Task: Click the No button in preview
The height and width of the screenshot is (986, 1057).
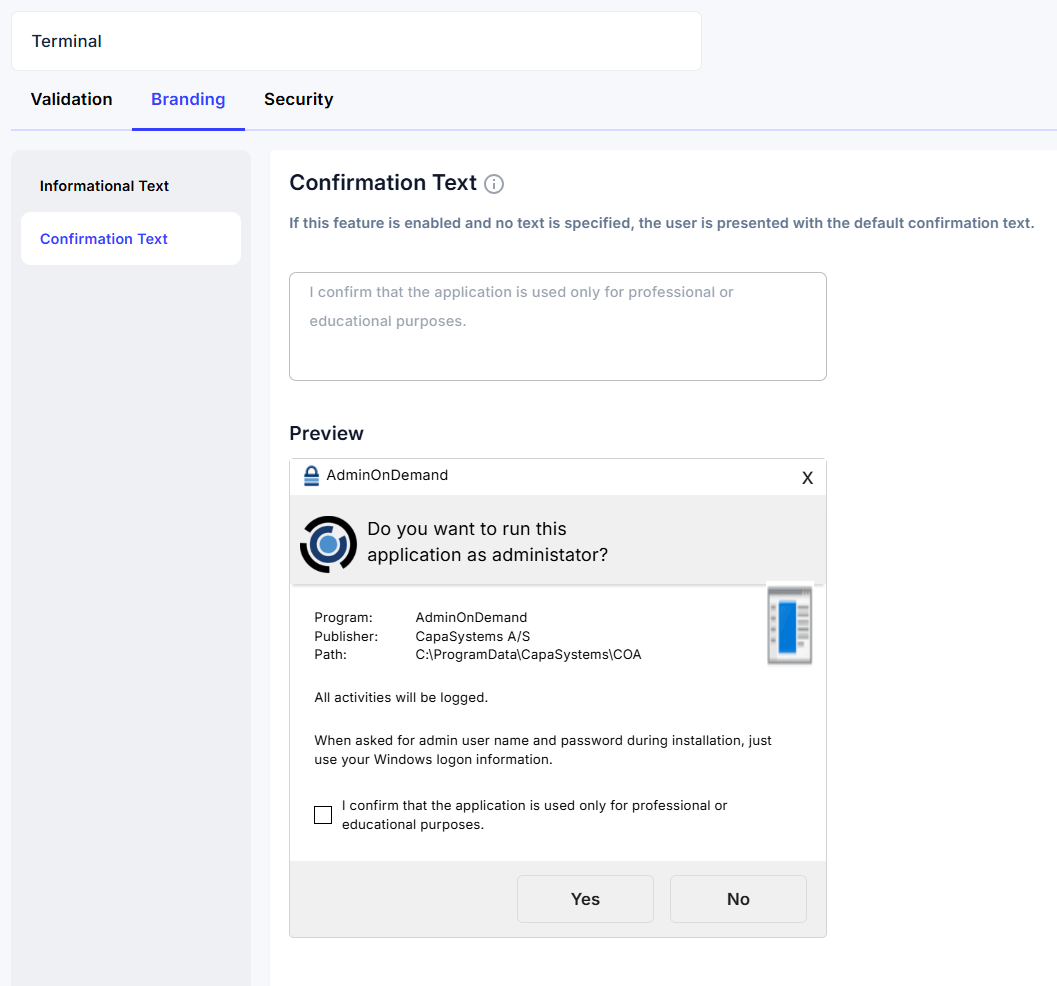Action: coord(738,899)
